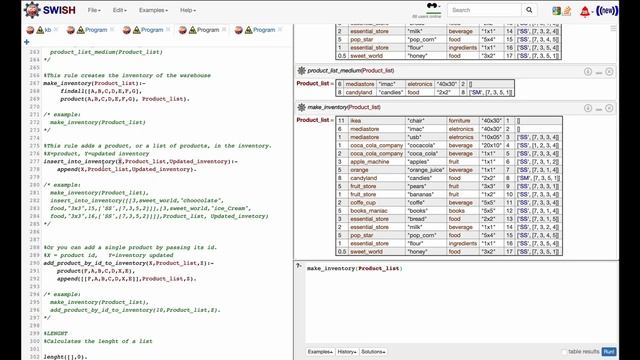Image resolution: width=640 pixels, height=360 pixels.
Task: Open the notes pencil icon in navbar
Action: tap(567, 11)
